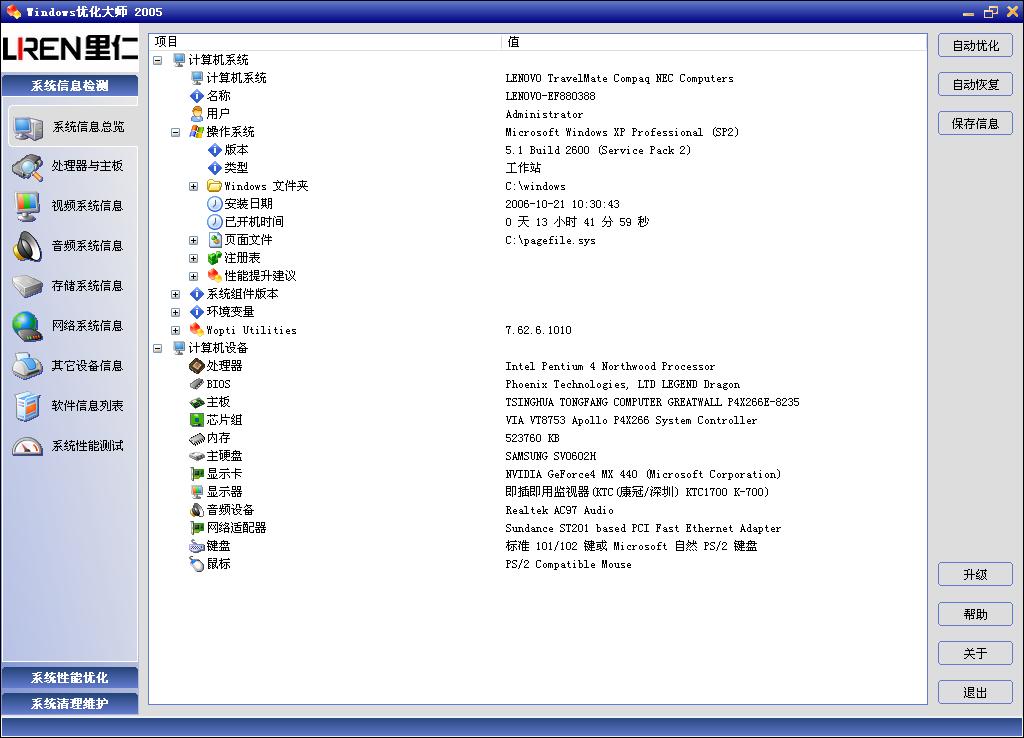
Task: Click the 主硬盘 hard disk icon
Action: click(x=197, y=456)
